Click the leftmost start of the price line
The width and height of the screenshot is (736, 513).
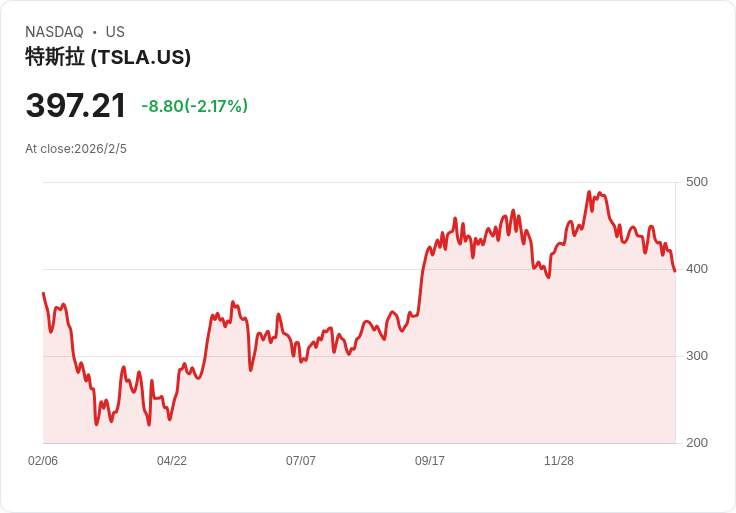click(43, 293)
